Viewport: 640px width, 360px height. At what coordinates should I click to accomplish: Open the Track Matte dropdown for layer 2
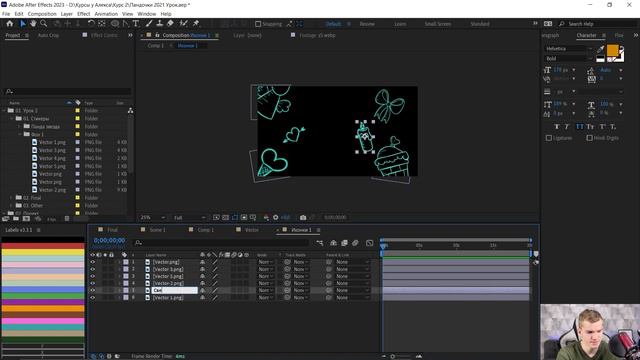[x=301, y=269]
